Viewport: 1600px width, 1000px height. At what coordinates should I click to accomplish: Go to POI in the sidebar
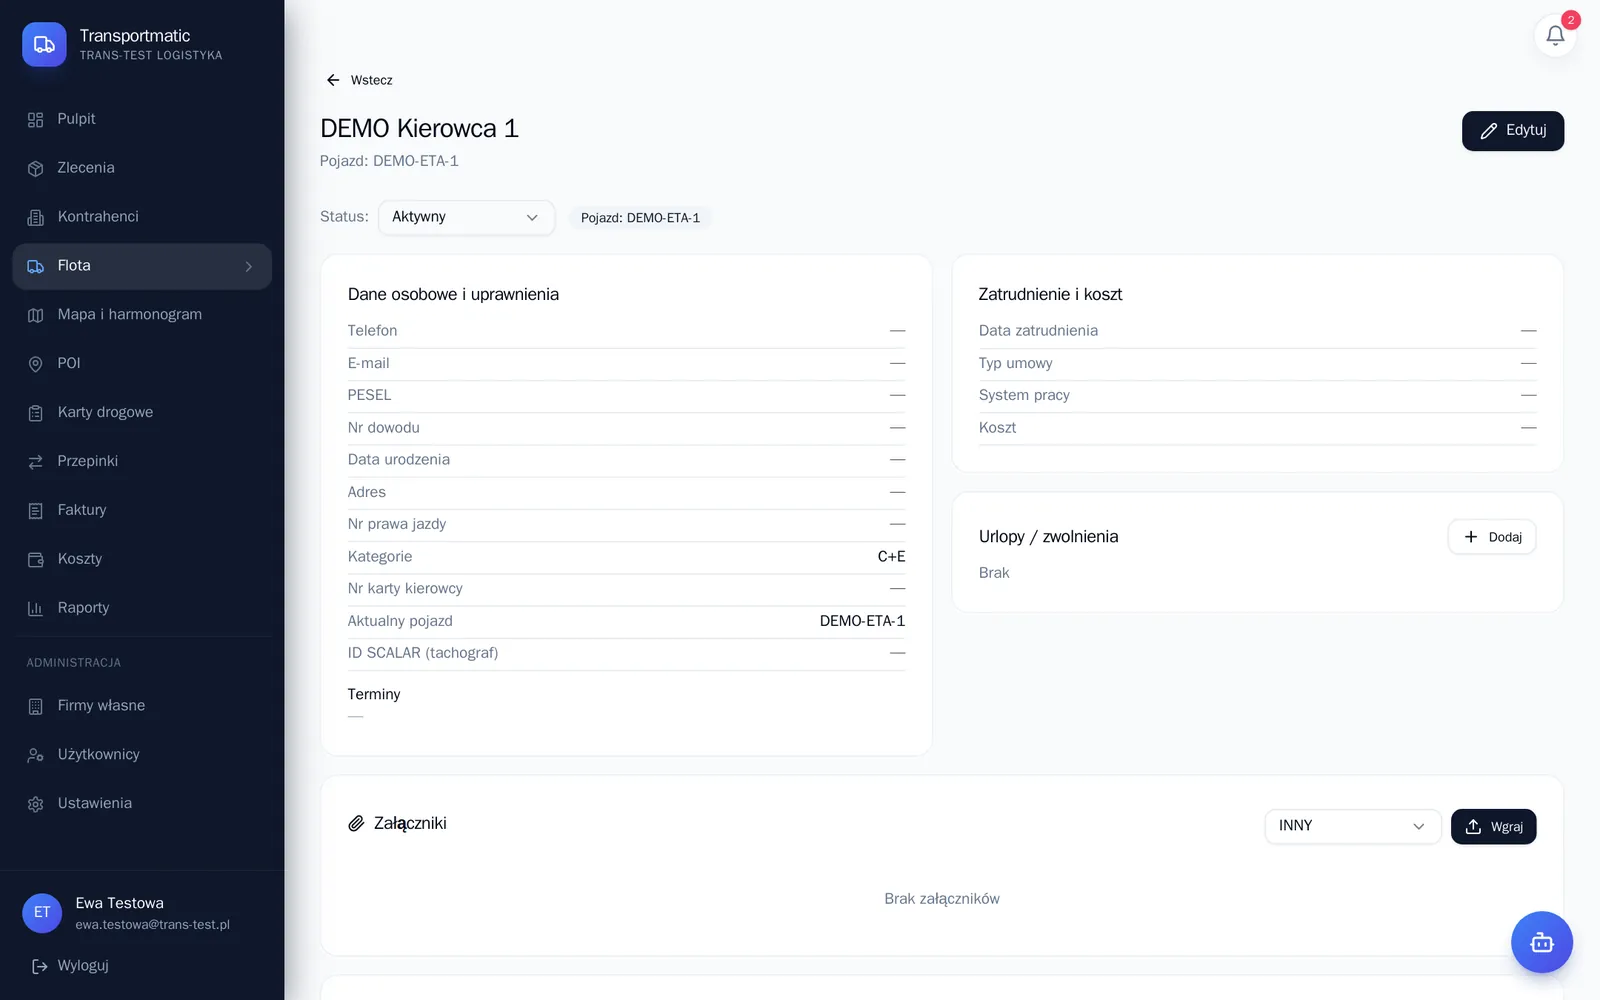[x=142, y=363]
